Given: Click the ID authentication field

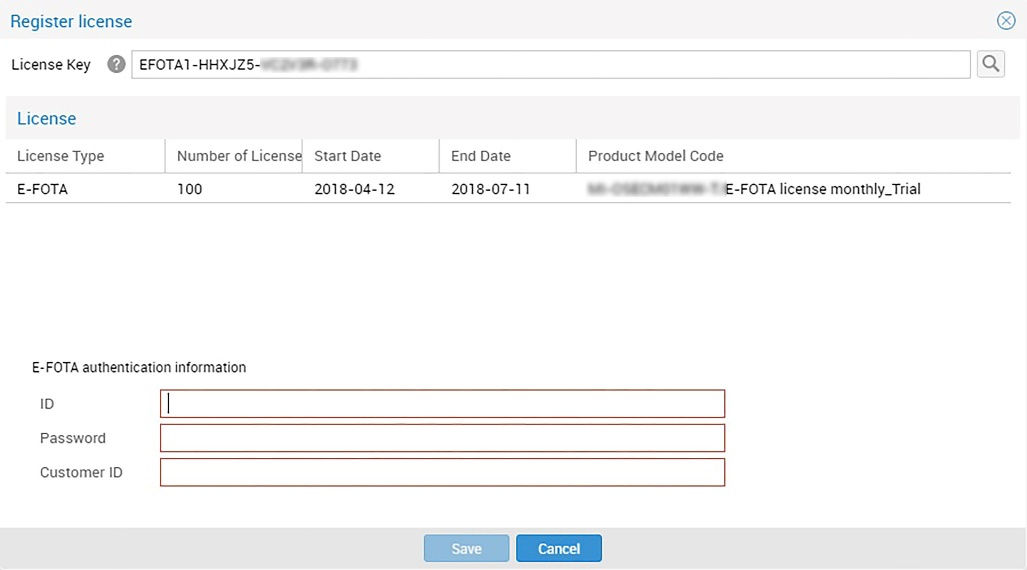Looking at the screenshot, I should (x=442, y=404).
